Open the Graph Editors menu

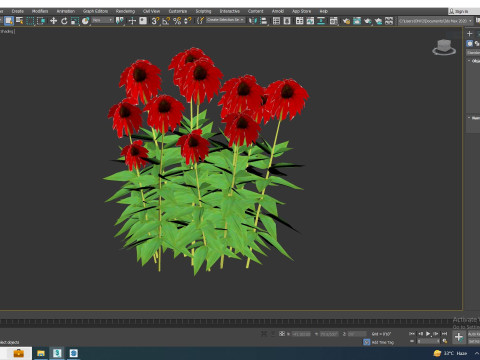(95, 11)
